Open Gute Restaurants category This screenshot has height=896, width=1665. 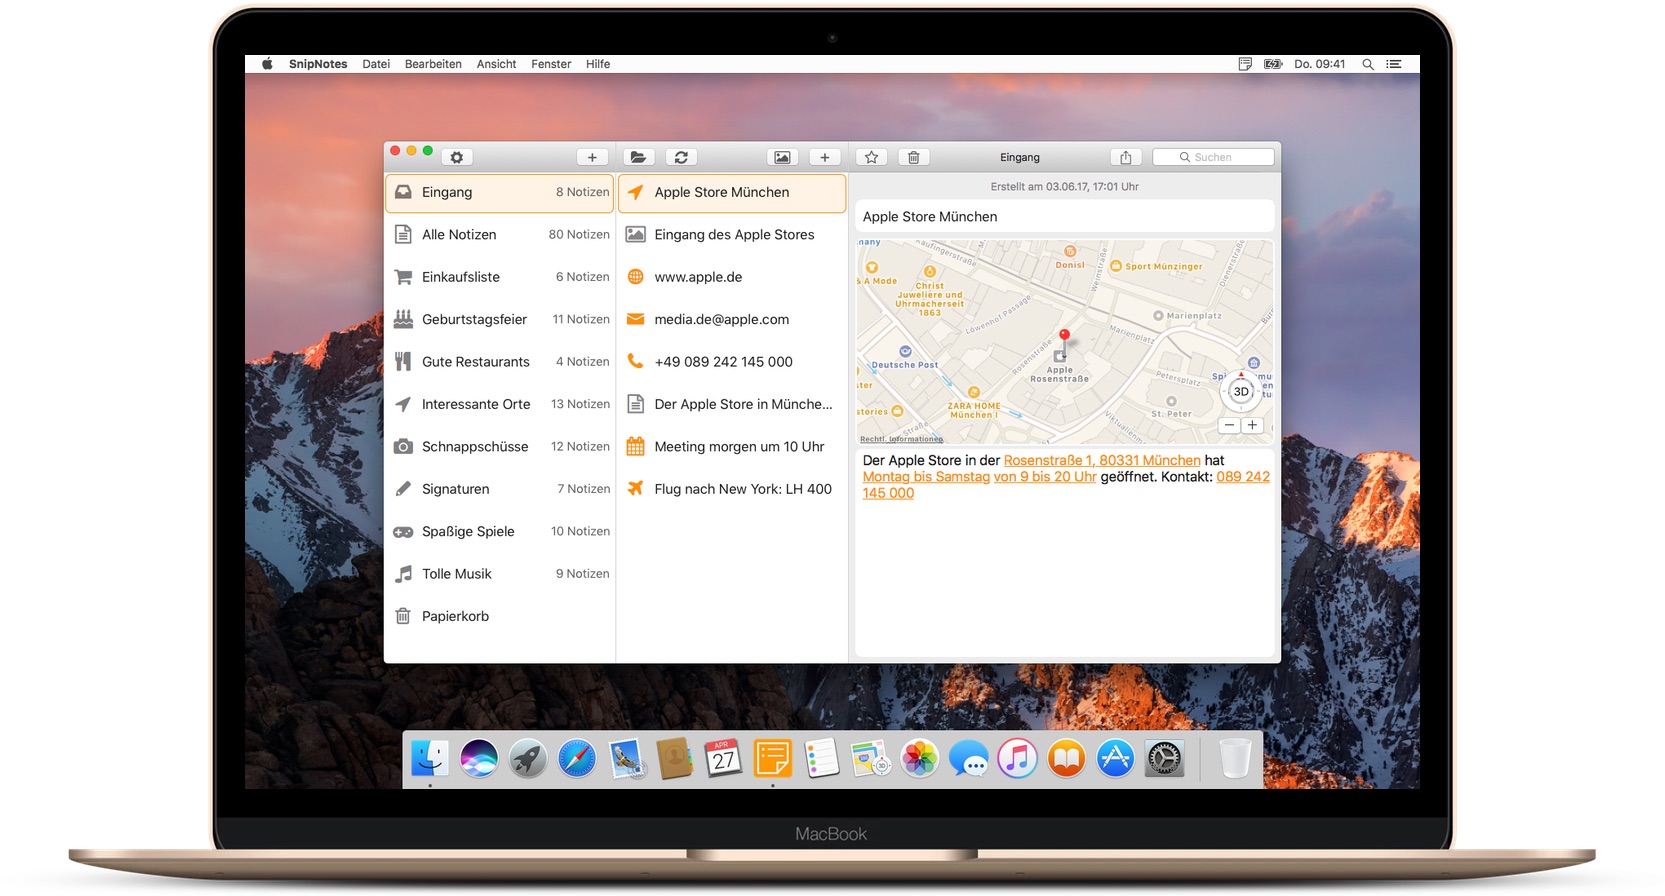(x=499, y=362)
